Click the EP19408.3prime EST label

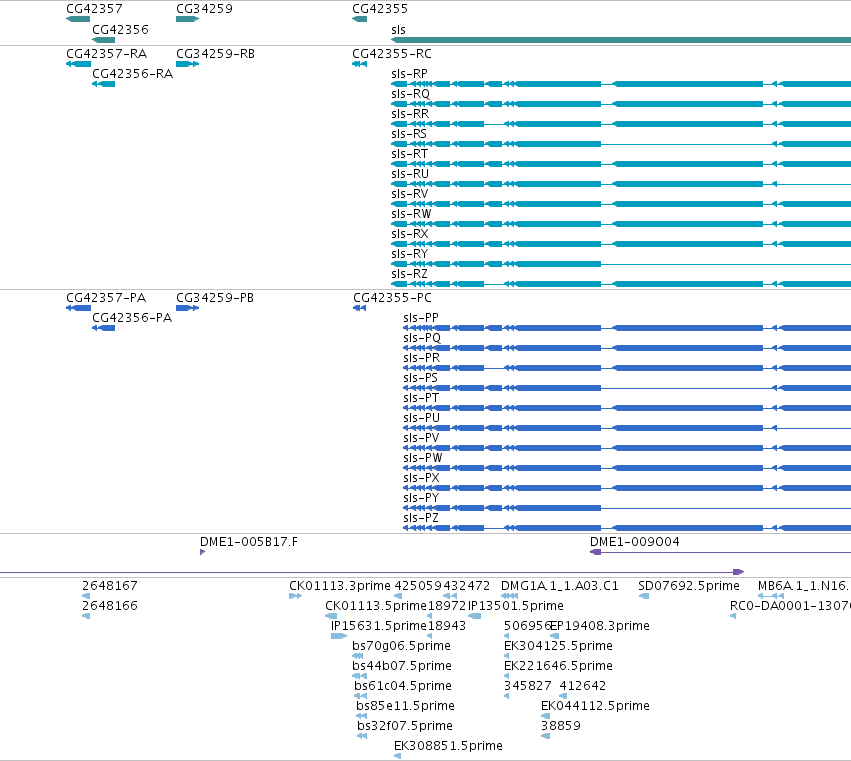click(x=600, y=626)
